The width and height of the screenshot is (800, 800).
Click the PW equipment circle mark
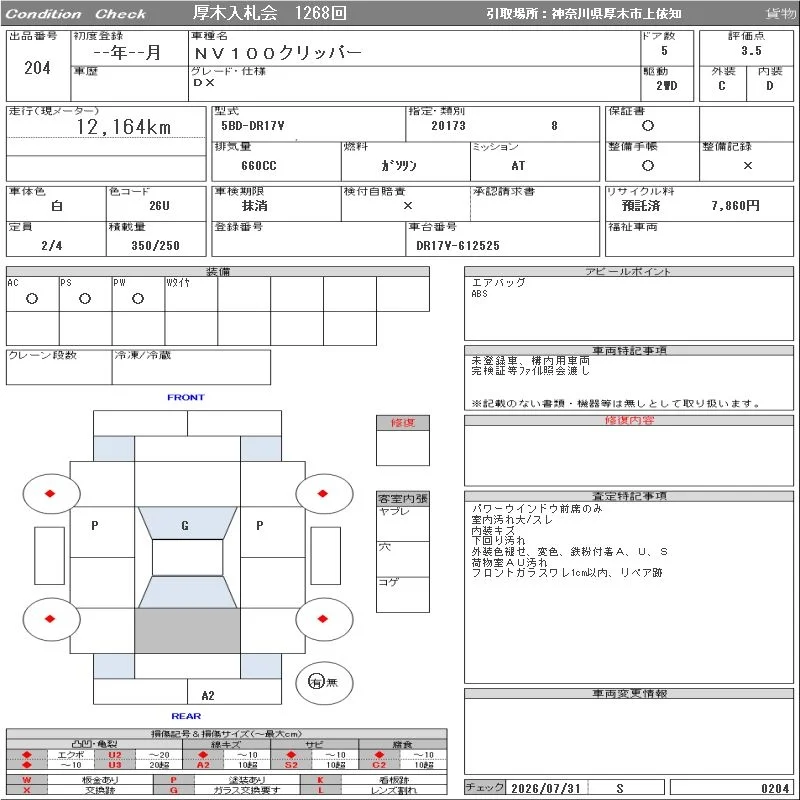(138, 298)
